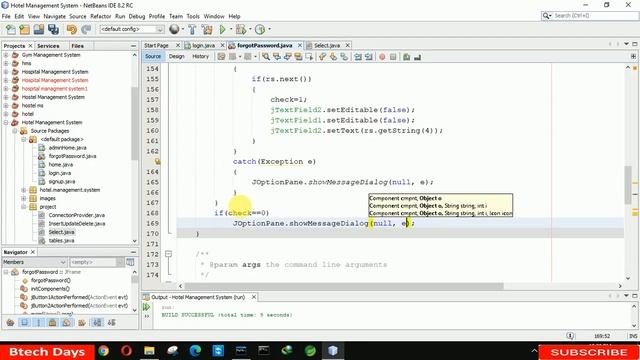640x360 pixels.
Task: Click the Build Project hammer icon
Action: coord(192,29)
